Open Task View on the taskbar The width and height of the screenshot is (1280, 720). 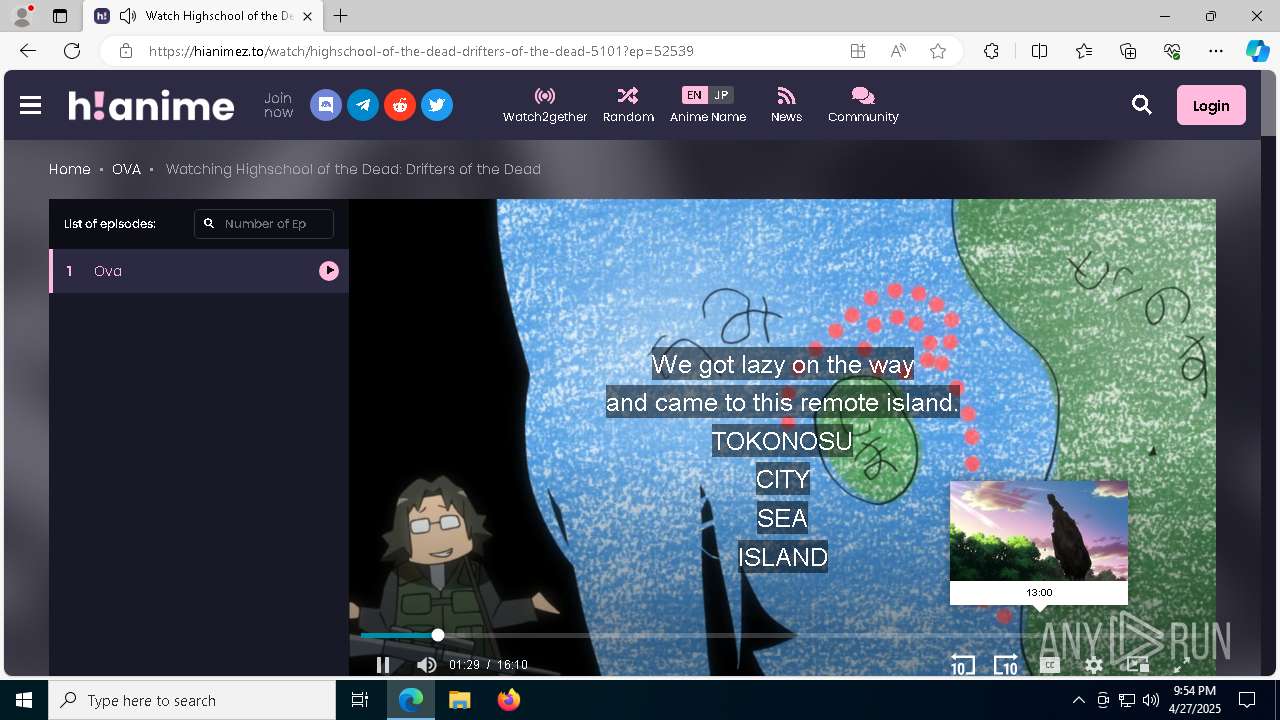click(x=360, y=700)
